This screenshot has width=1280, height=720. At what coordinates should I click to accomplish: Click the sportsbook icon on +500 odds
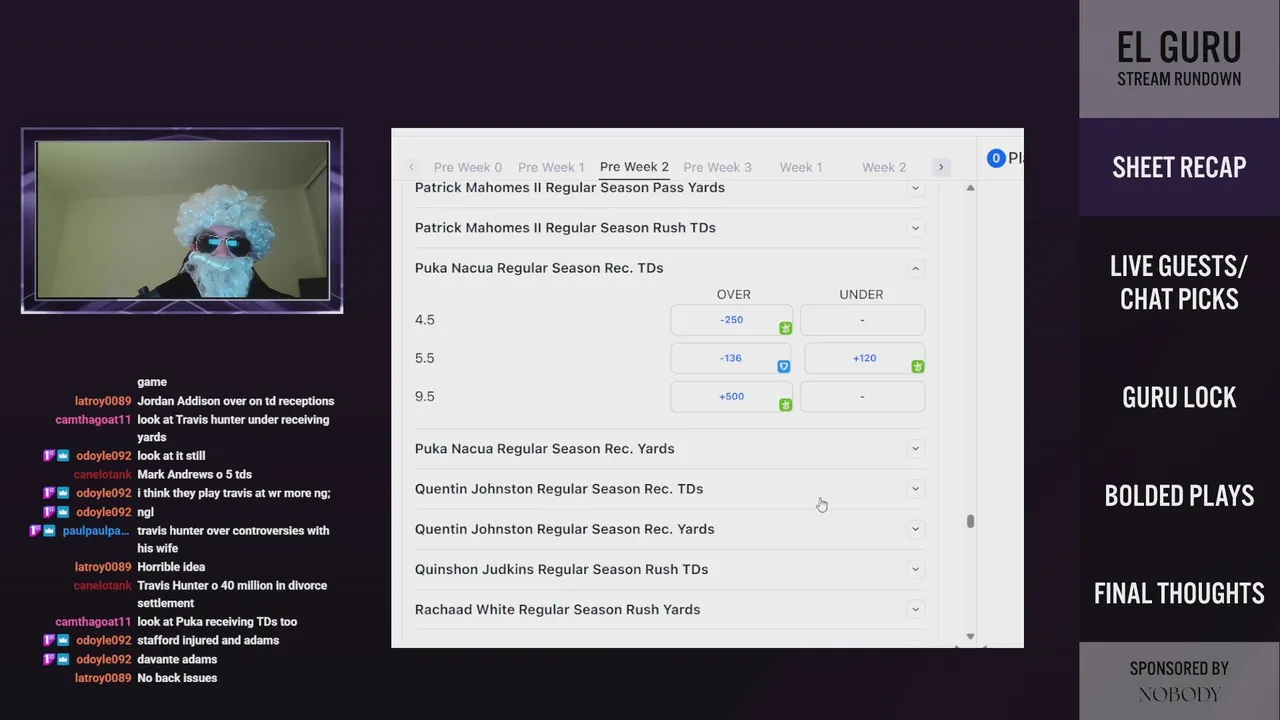click(785, 405)
